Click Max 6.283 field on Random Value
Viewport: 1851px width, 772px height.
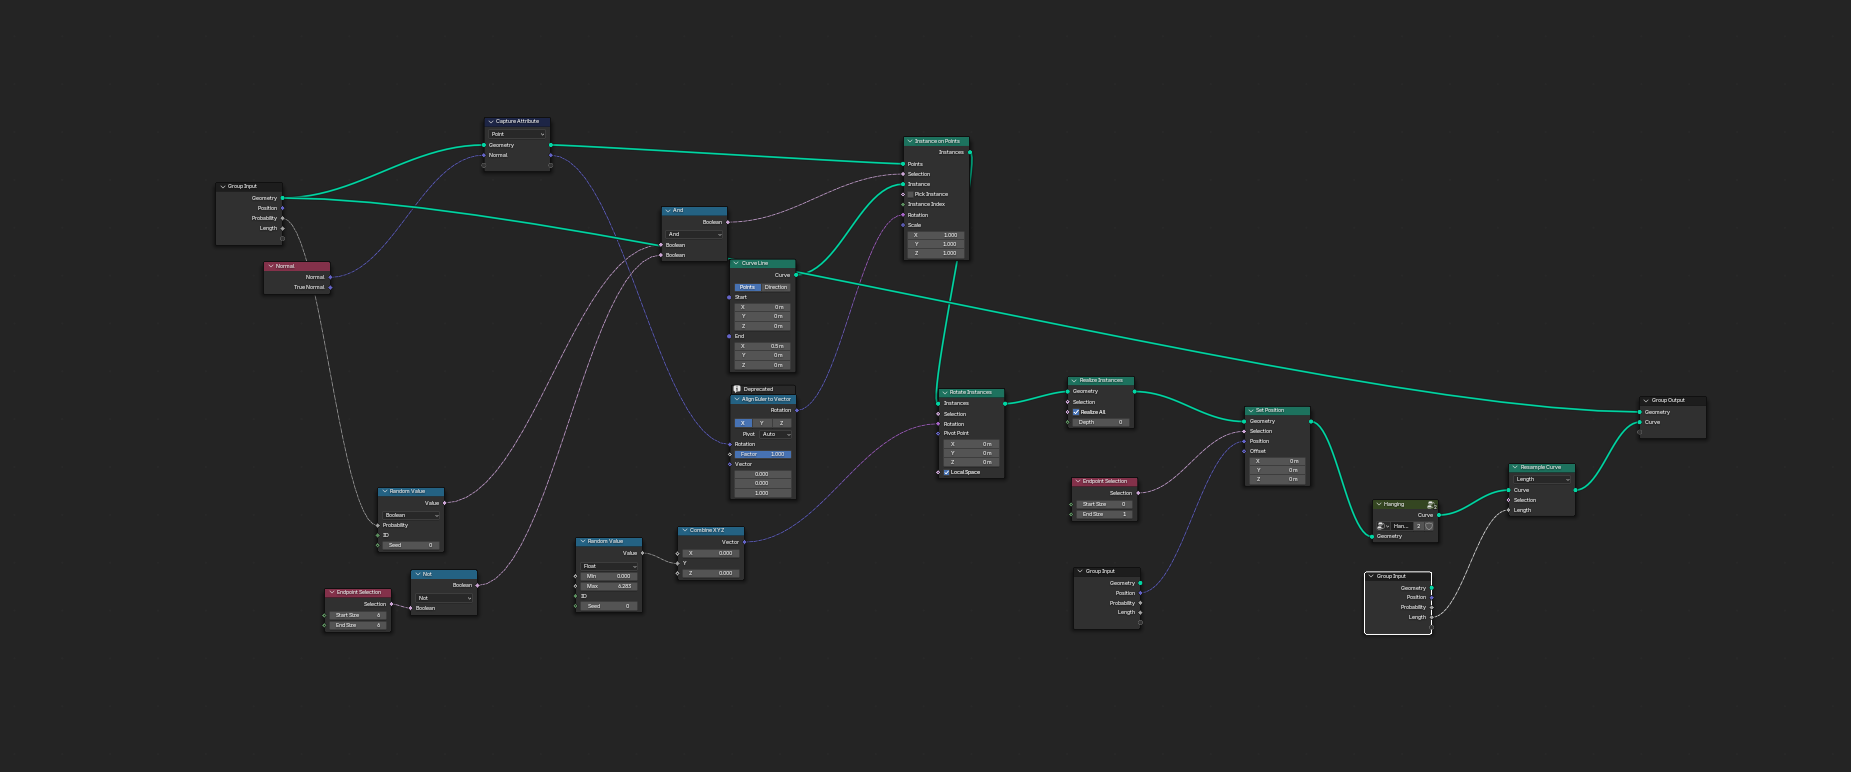(609, 586)
